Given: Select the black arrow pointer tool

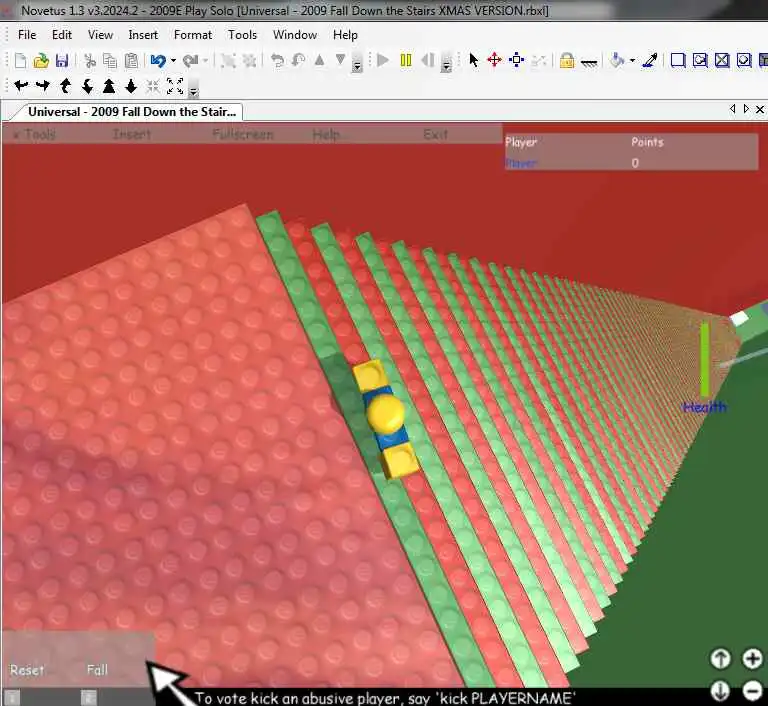Looking at the screenshot, I should pyautogui.click(x=473, y=60).
